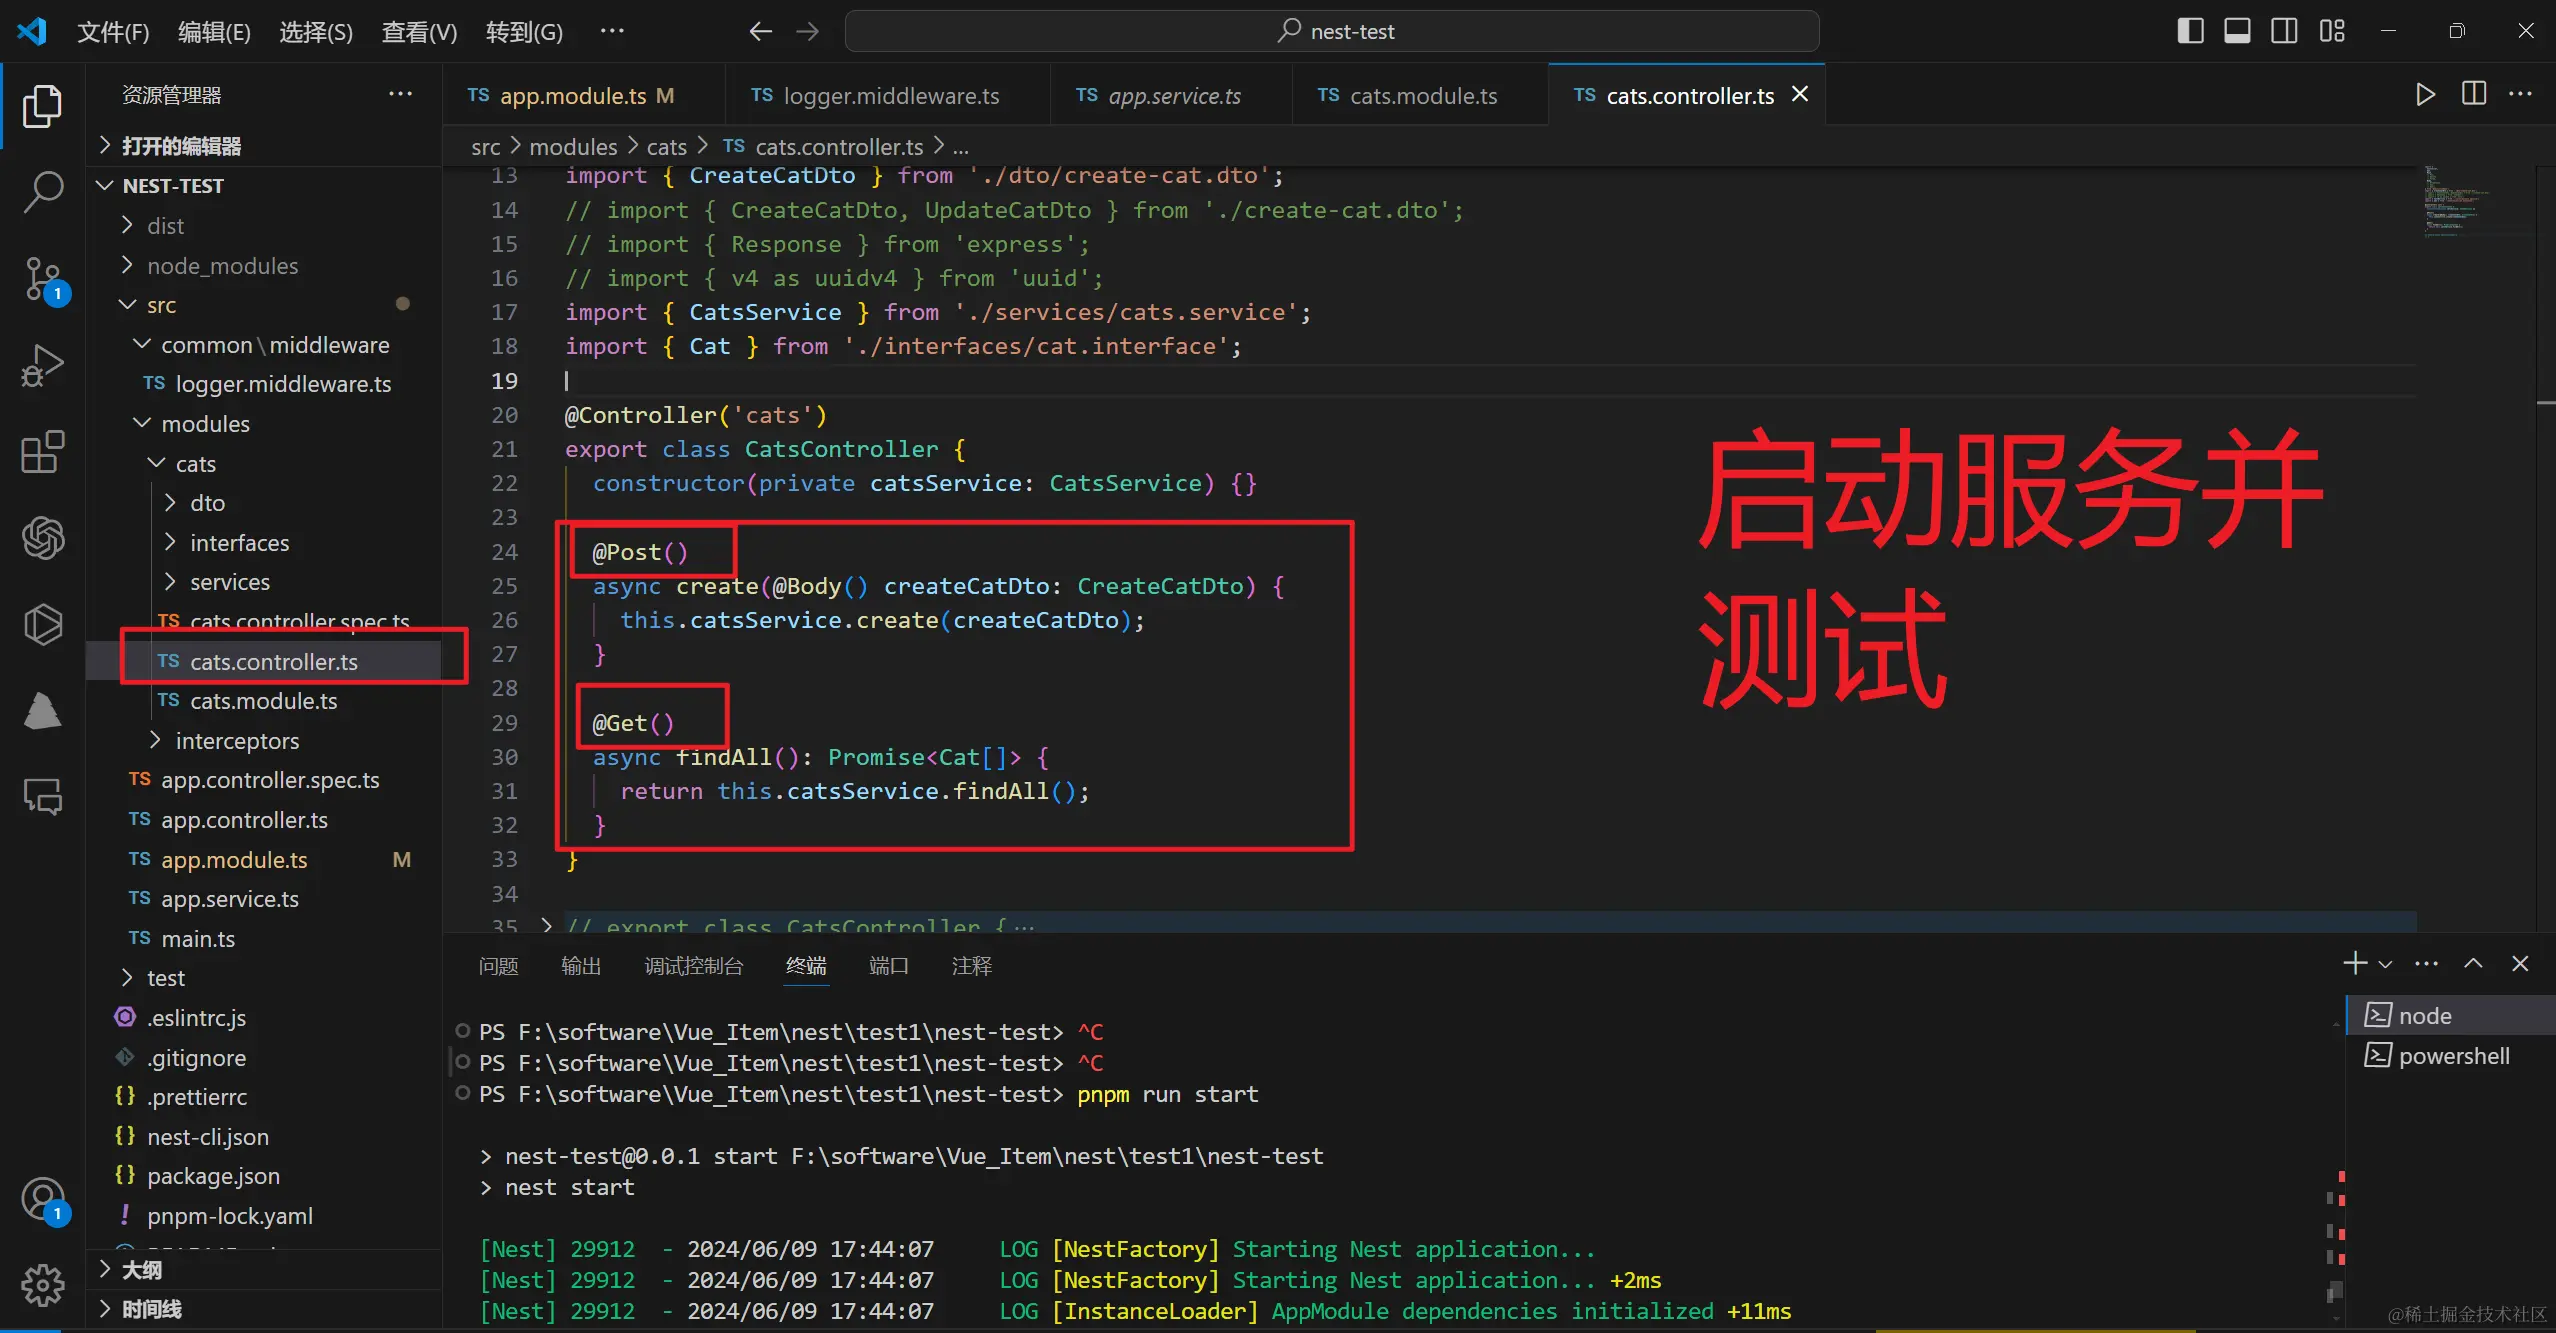Switch to the logger.middleware.ts tab
The width and height of the screenshot is (2556, 1333).
point(887,95)
